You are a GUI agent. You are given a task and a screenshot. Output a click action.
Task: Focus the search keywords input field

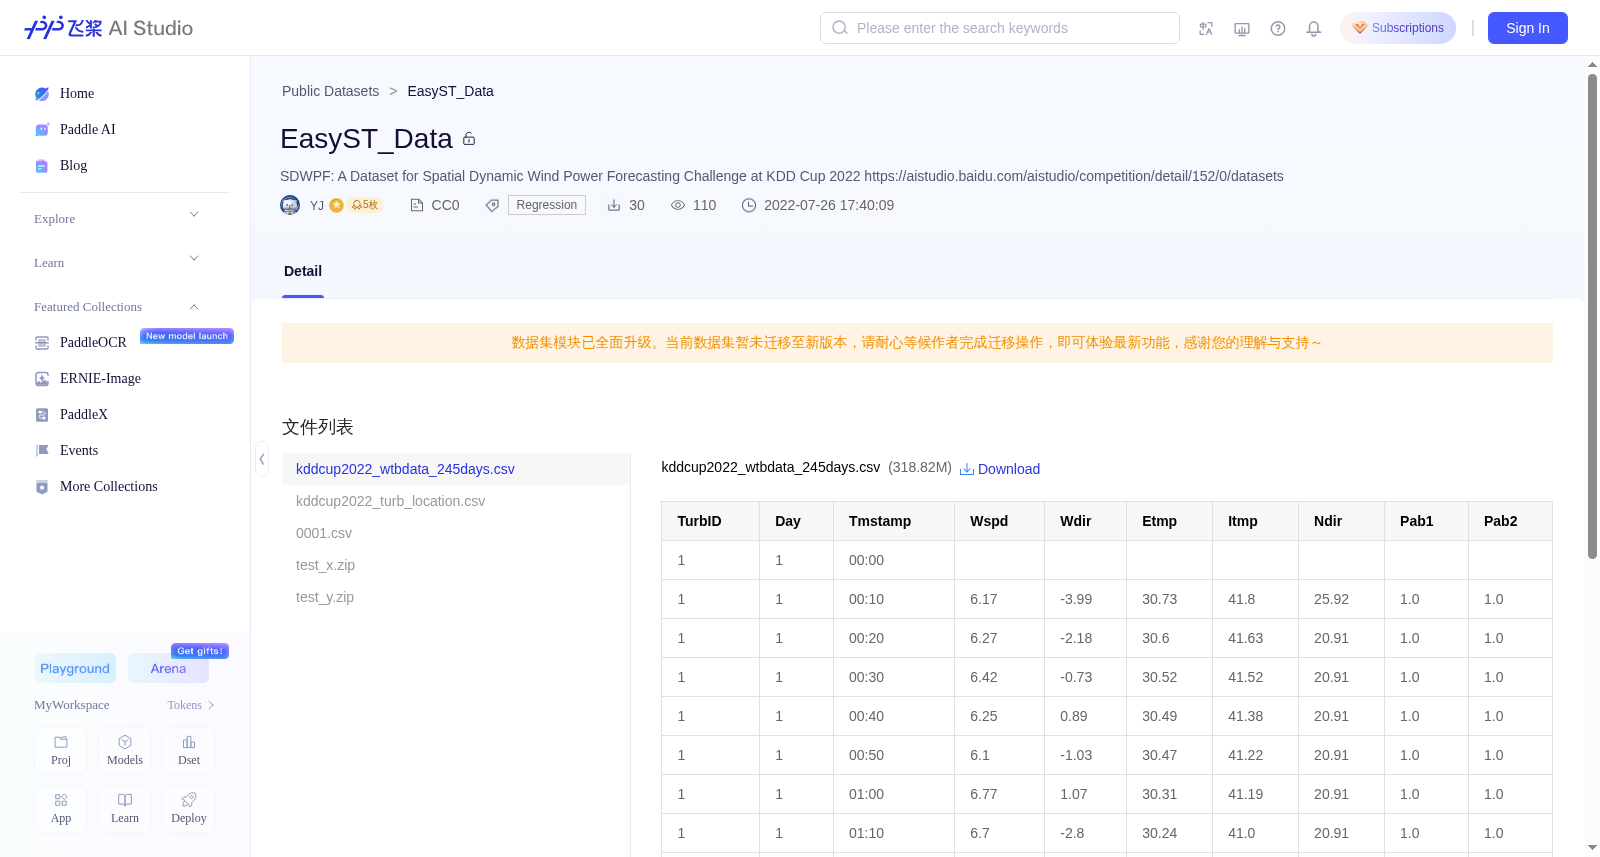(x=1000, y=28)
